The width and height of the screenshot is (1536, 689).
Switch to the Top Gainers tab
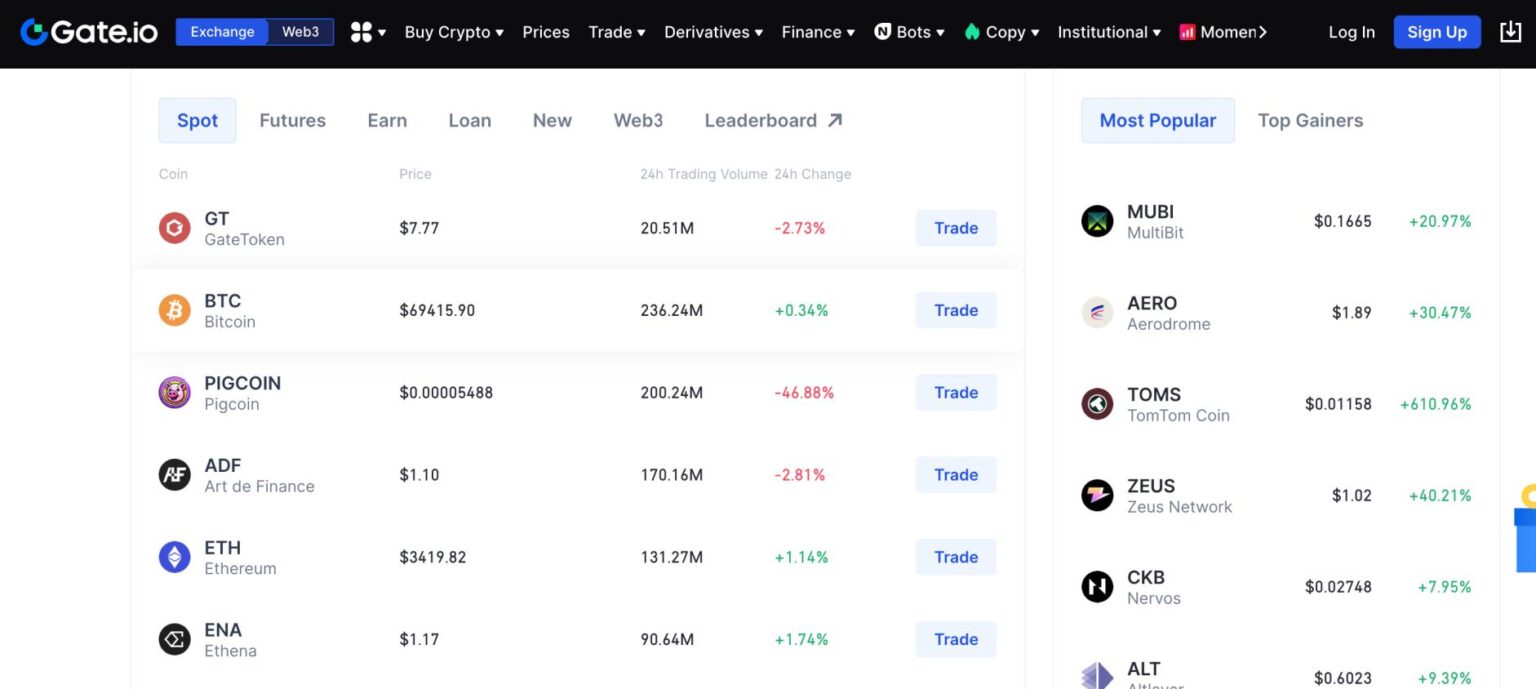(1310, 120)
